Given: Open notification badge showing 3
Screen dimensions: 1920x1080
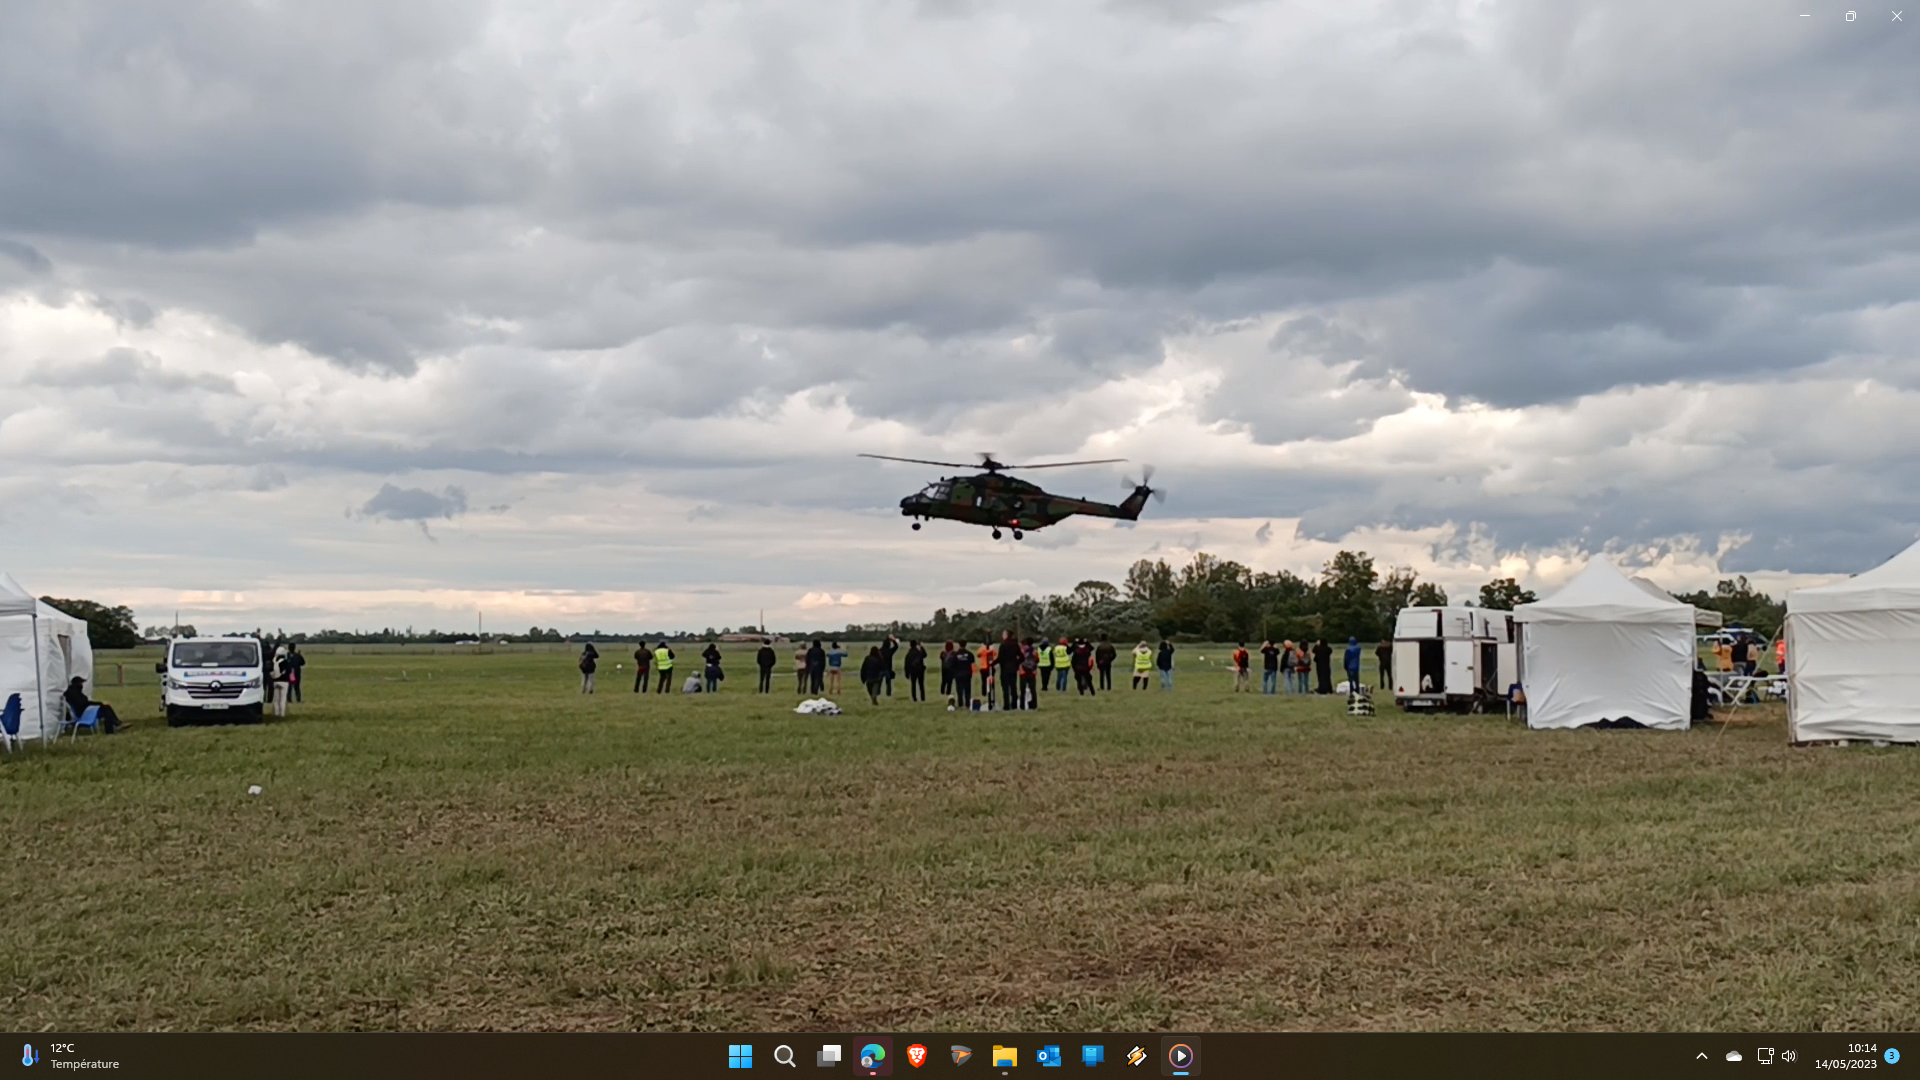Looking at the screenshot, I should click(1892, 1056).
